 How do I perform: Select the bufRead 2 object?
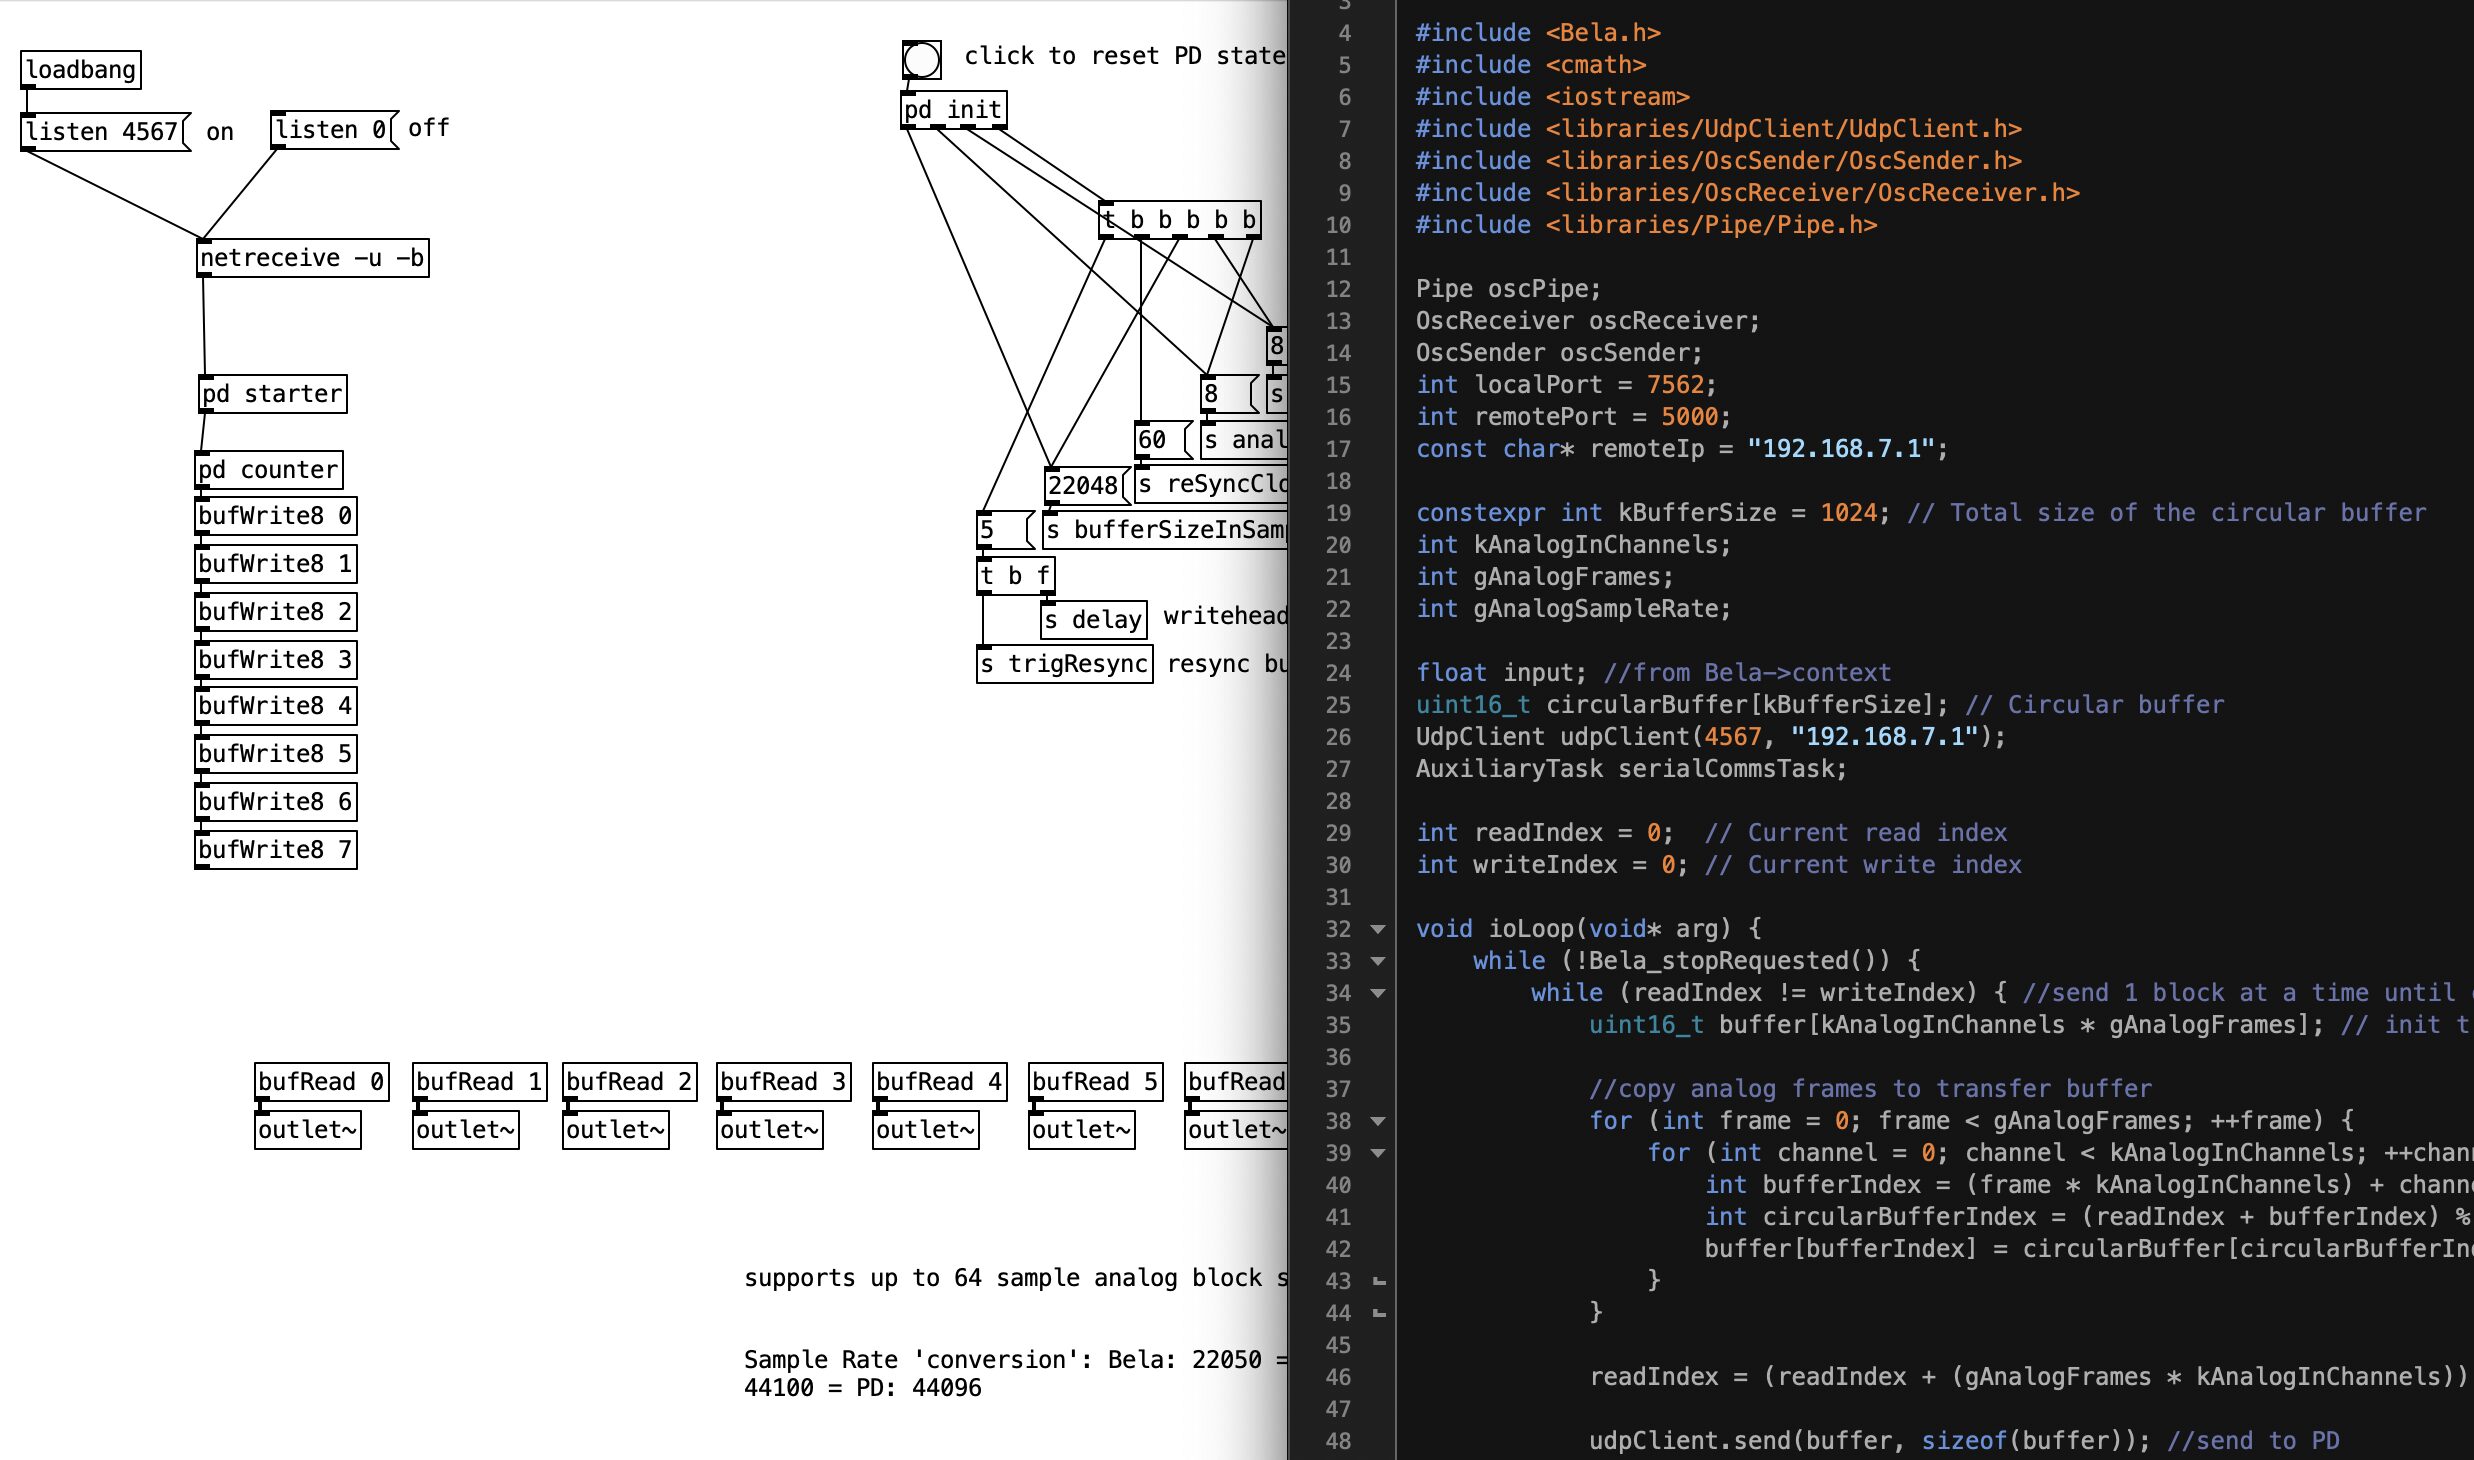629,1081
